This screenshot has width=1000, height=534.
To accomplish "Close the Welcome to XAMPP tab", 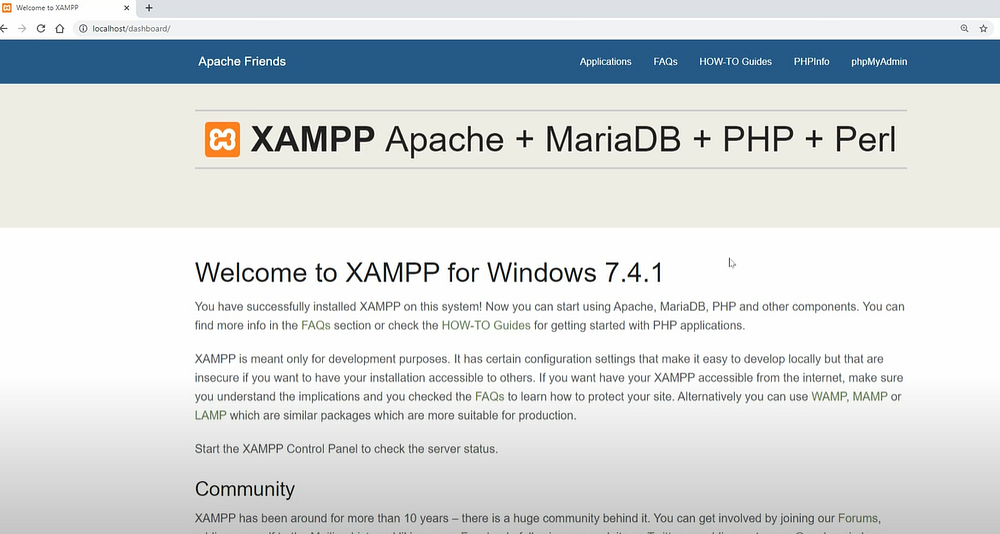I will (126, 8).
